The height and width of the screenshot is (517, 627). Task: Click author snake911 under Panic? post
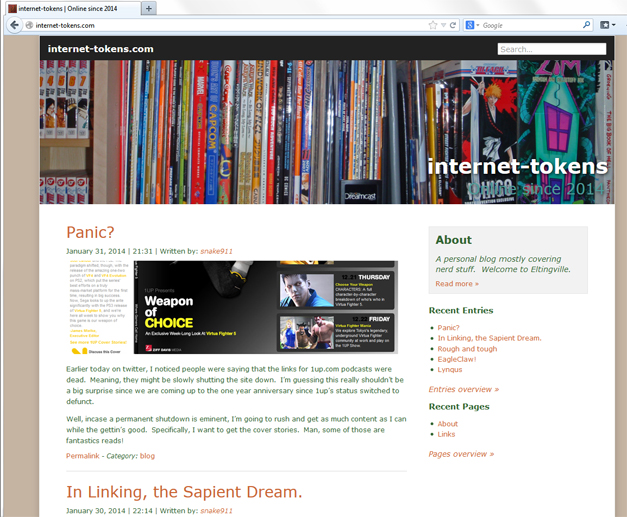point(216,251)
